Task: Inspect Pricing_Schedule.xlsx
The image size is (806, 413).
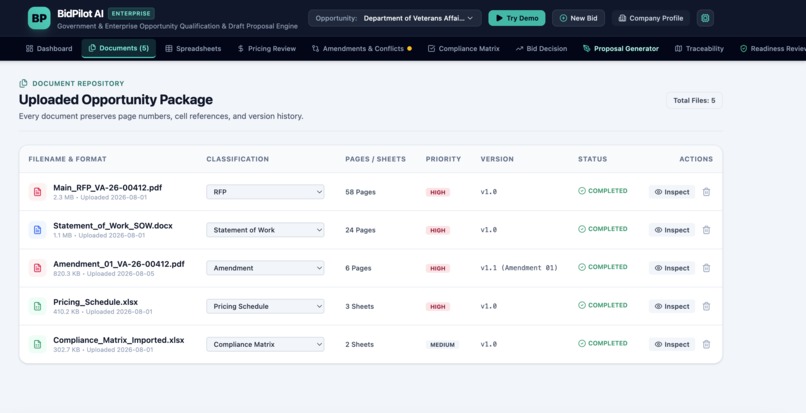Action: click(x=672, y=306)
